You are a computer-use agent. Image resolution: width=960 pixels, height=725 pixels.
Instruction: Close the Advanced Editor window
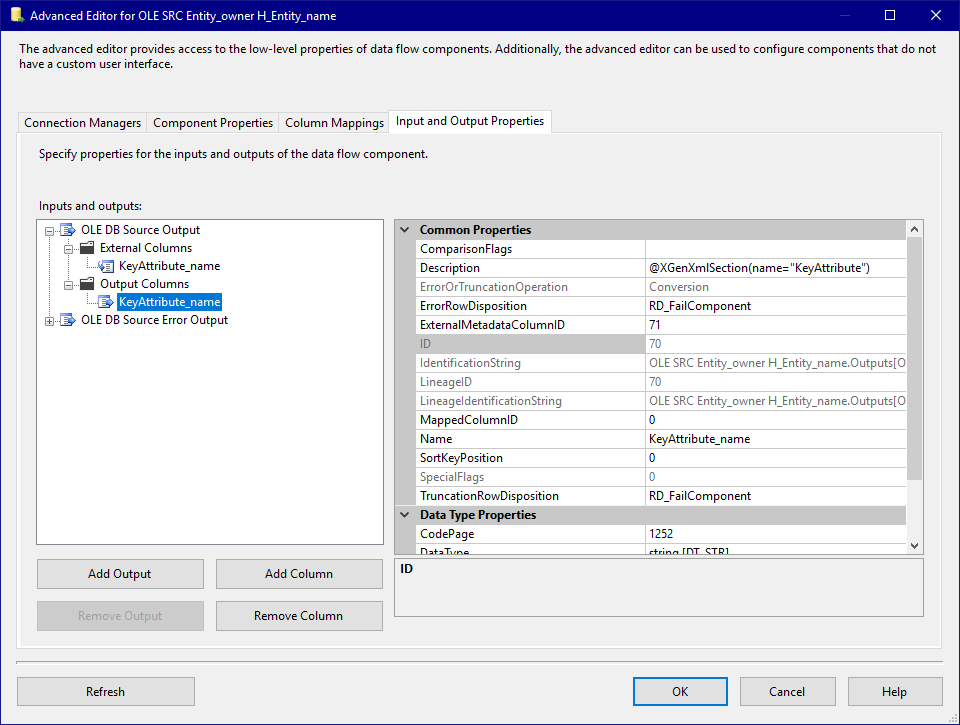936,15
